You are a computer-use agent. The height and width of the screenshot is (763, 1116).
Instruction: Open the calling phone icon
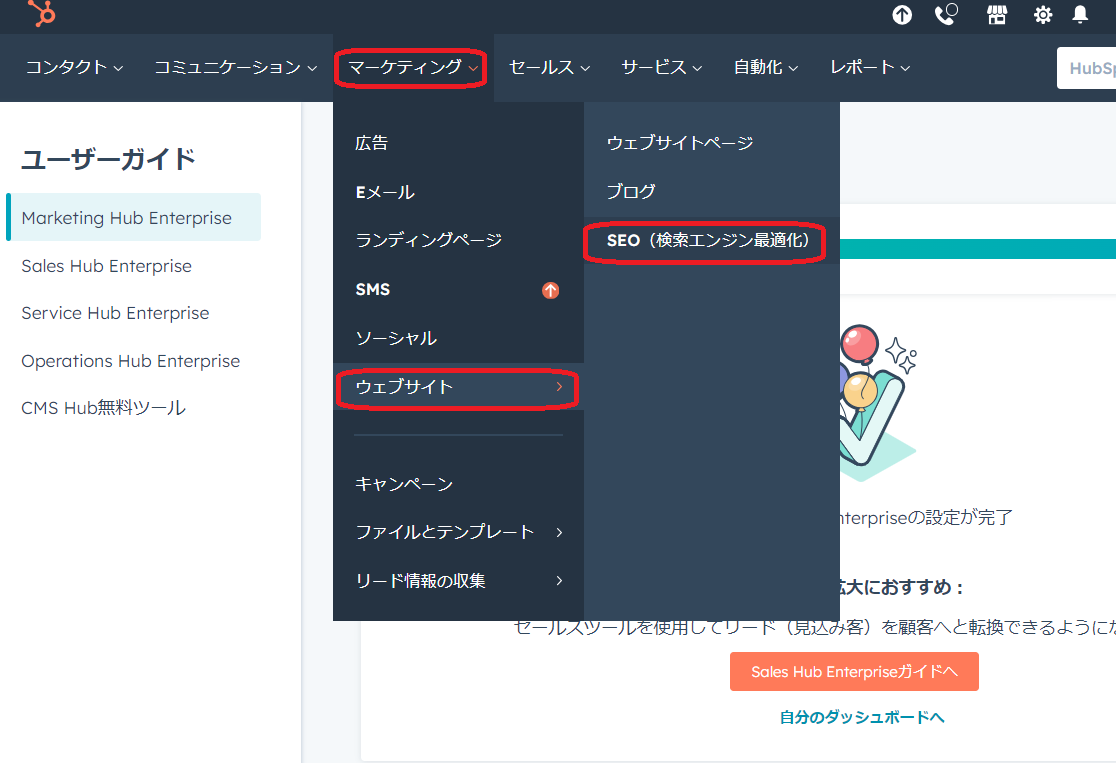pyautogui.click(x=946, y=14)
